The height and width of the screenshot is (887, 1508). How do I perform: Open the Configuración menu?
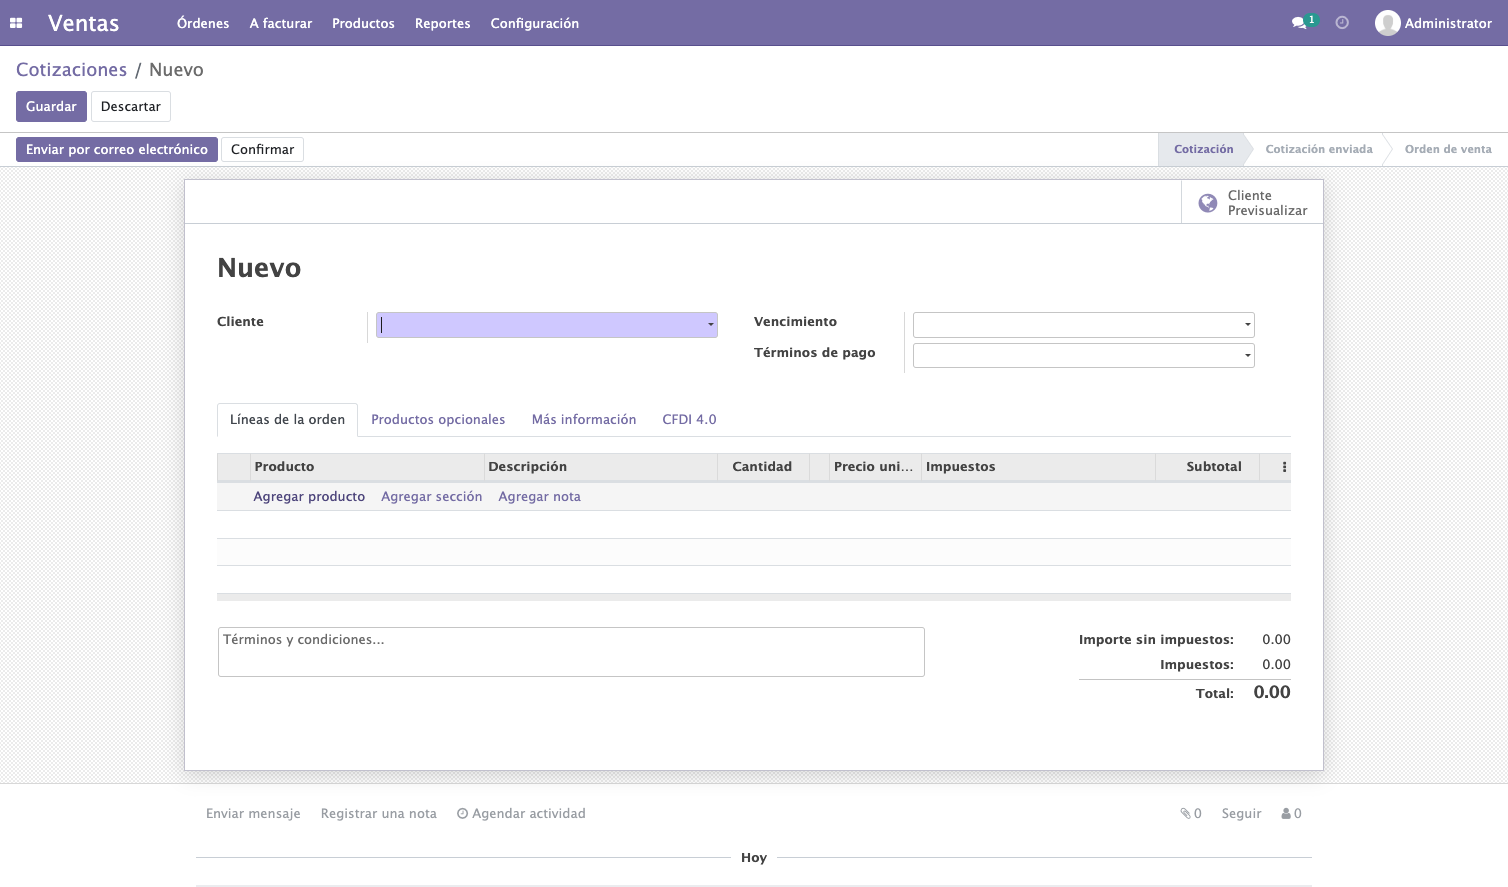point(535,23)
